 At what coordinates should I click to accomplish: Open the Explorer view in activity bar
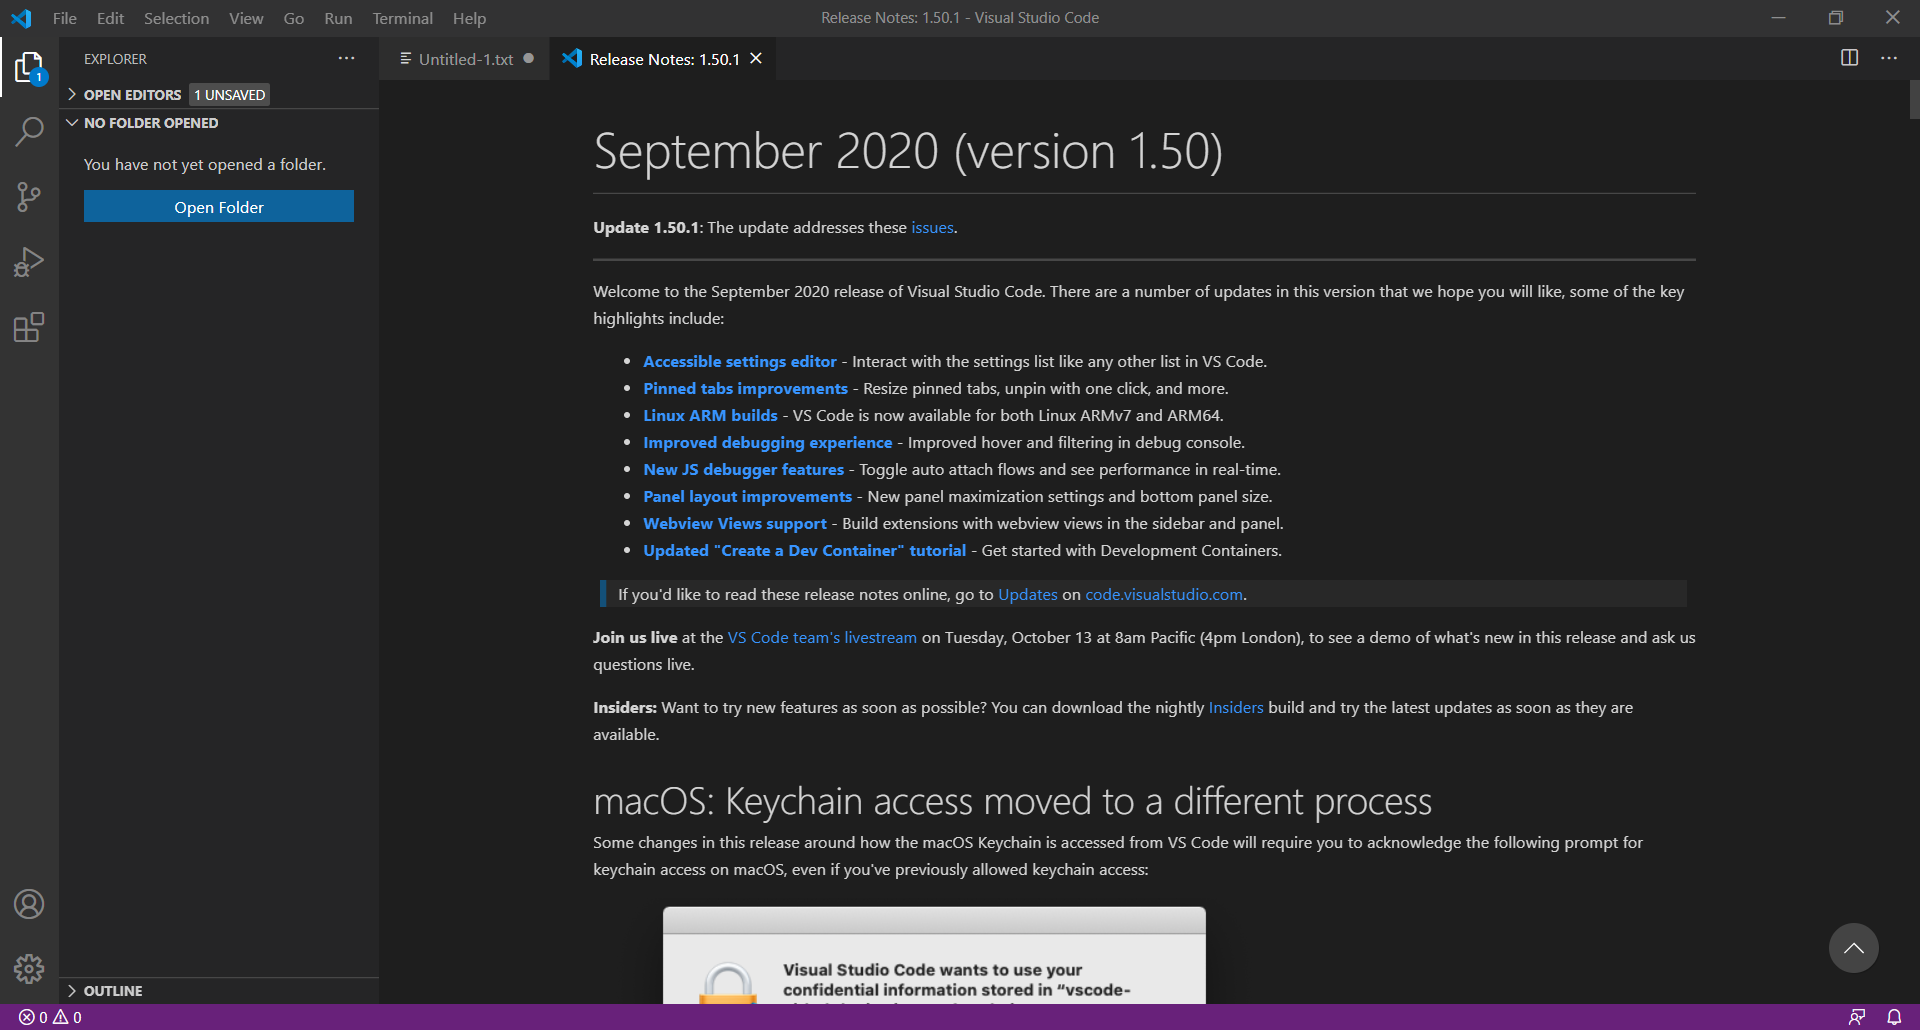click(29, 68)
